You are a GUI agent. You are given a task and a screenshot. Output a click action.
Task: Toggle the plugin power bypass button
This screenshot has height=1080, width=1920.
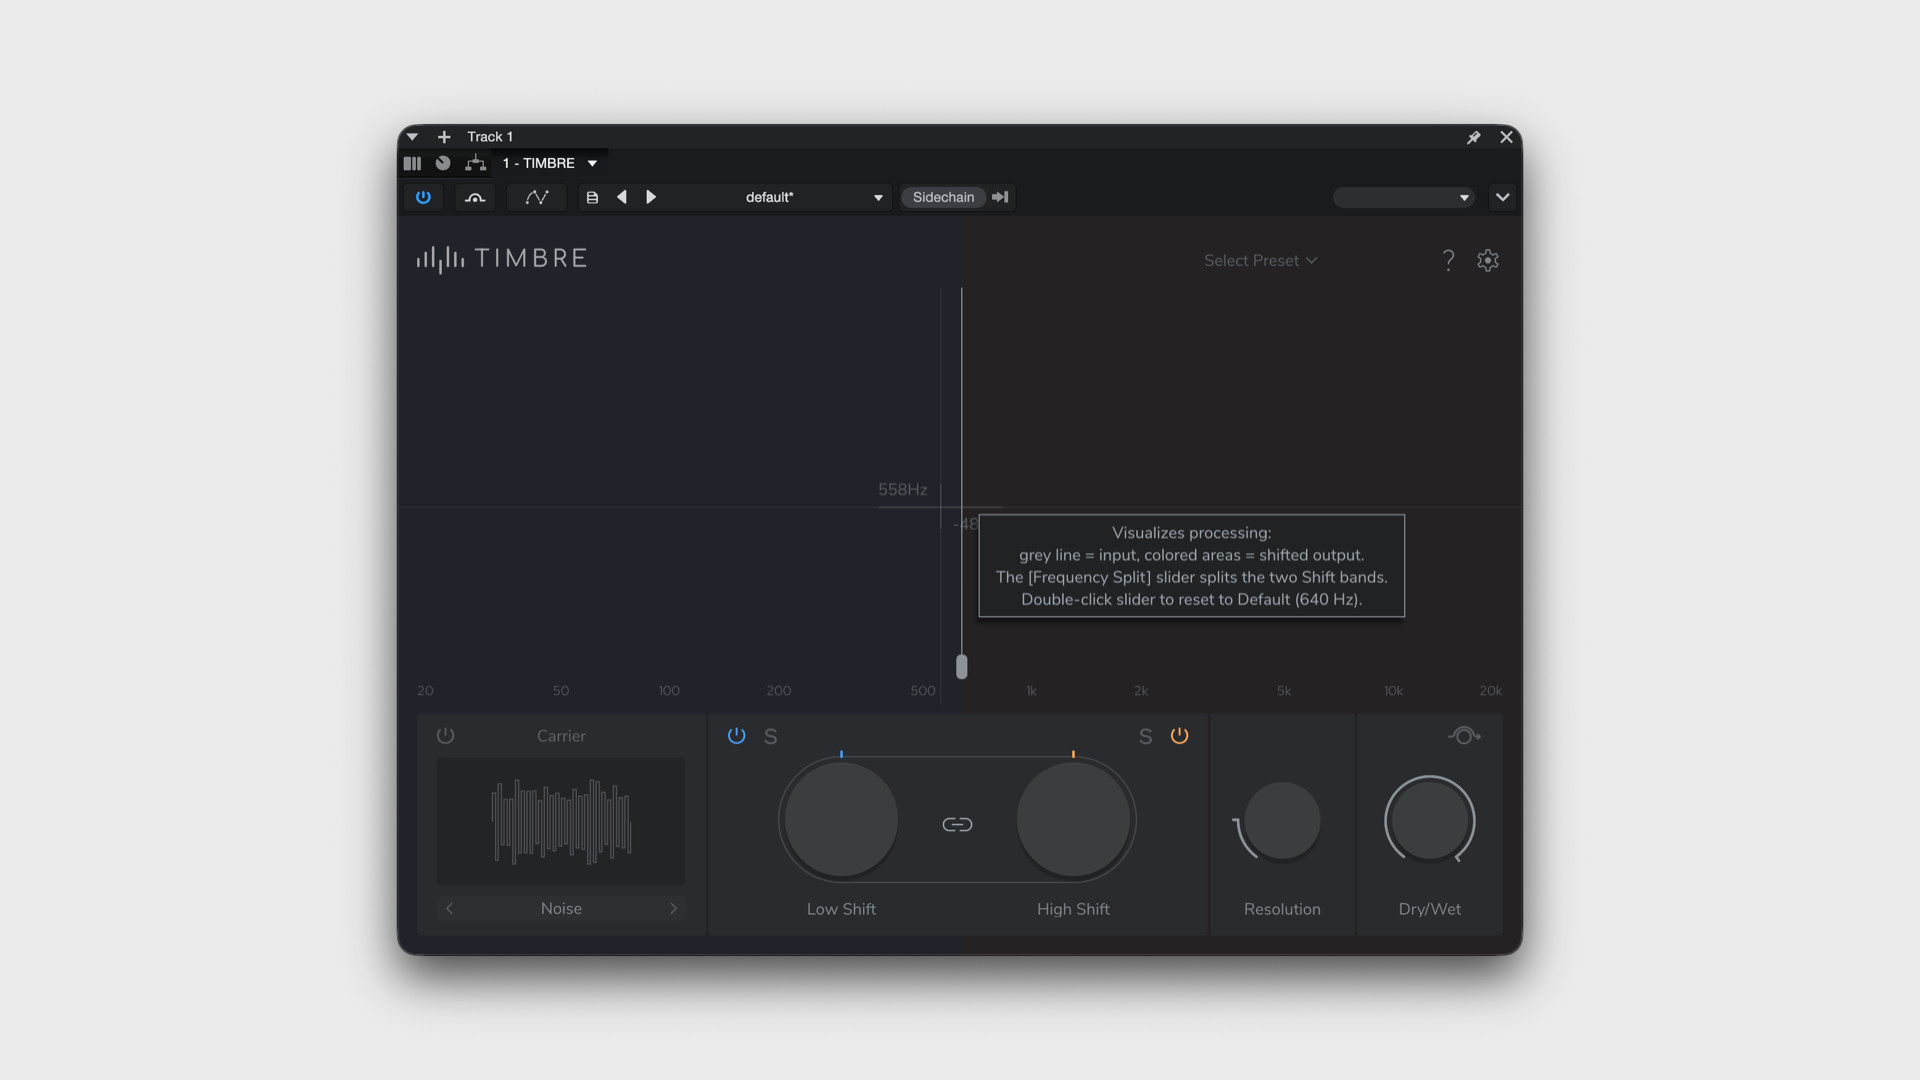point(423,197)
